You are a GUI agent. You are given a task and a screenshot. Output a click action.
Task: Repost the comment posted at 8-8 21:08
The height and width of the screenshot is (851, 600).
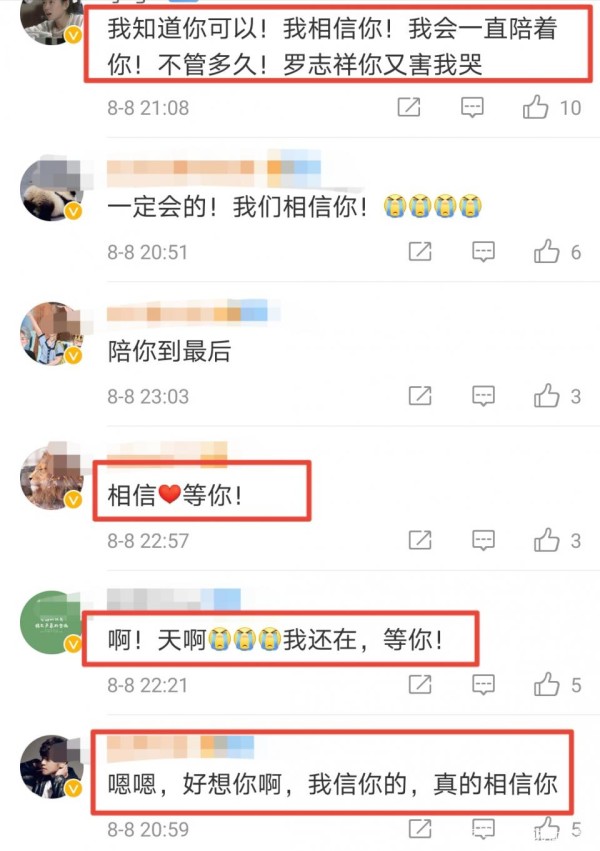point(409,107)
